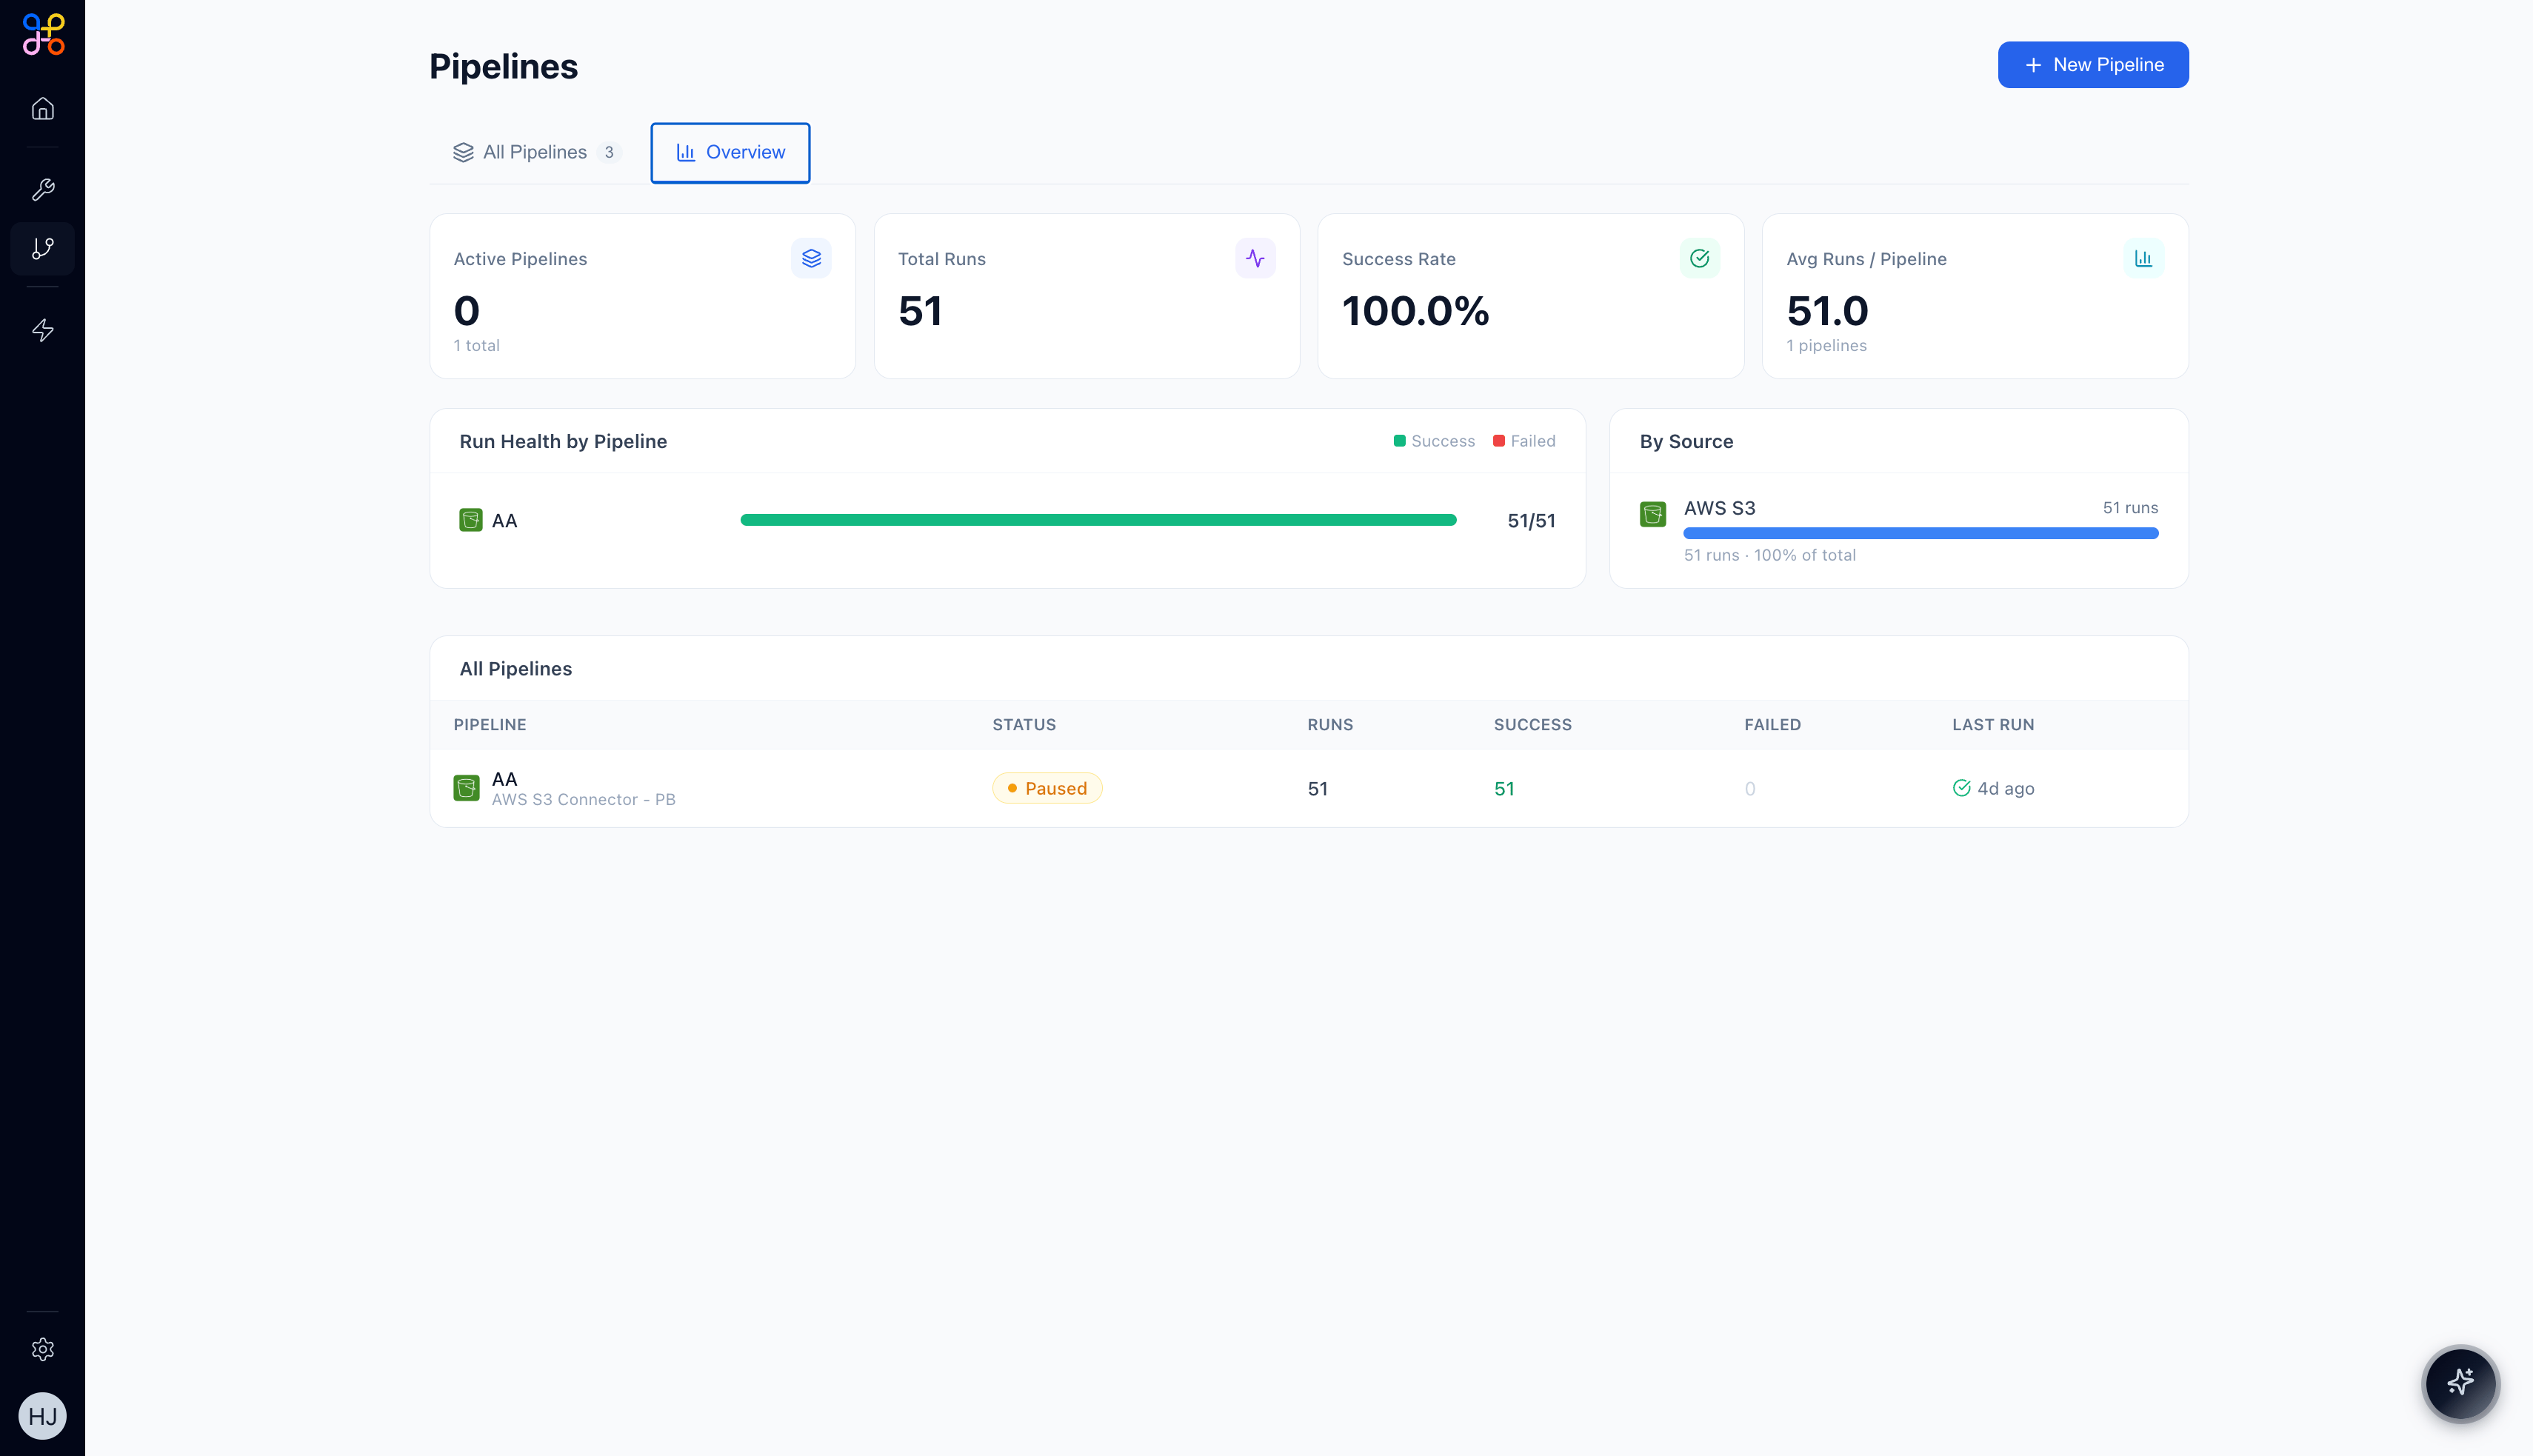Click the FAILED column header

pos(1772,724)
